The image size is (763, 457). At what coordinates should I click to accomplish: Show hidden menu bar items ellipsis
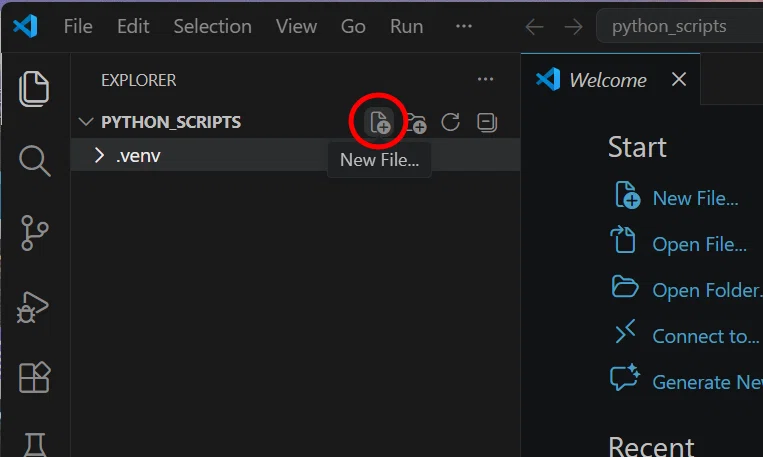click(x=464, y=26)
